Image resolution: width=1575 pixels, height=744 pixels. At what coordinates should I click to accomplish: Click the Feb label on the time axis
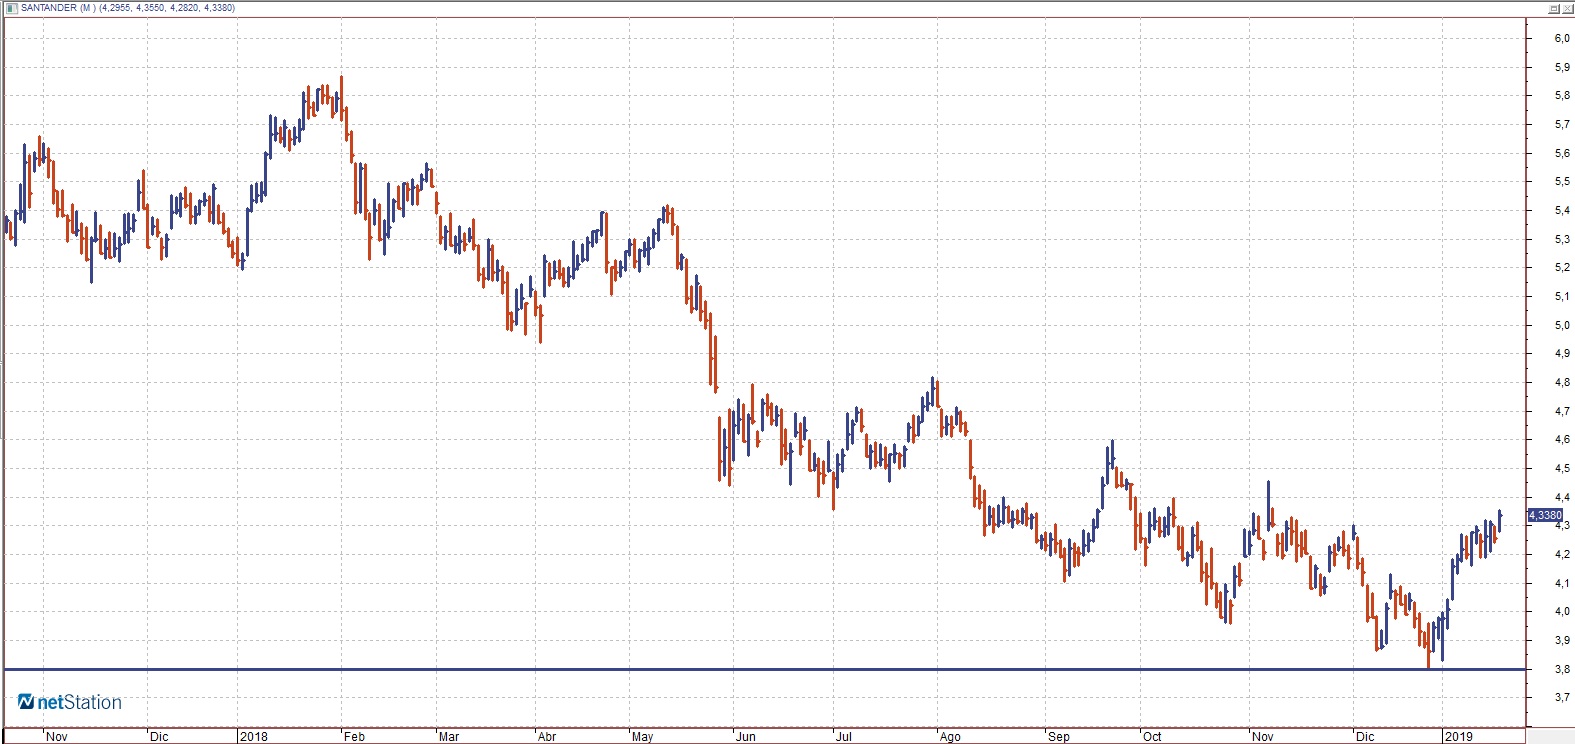coord(354,737)
